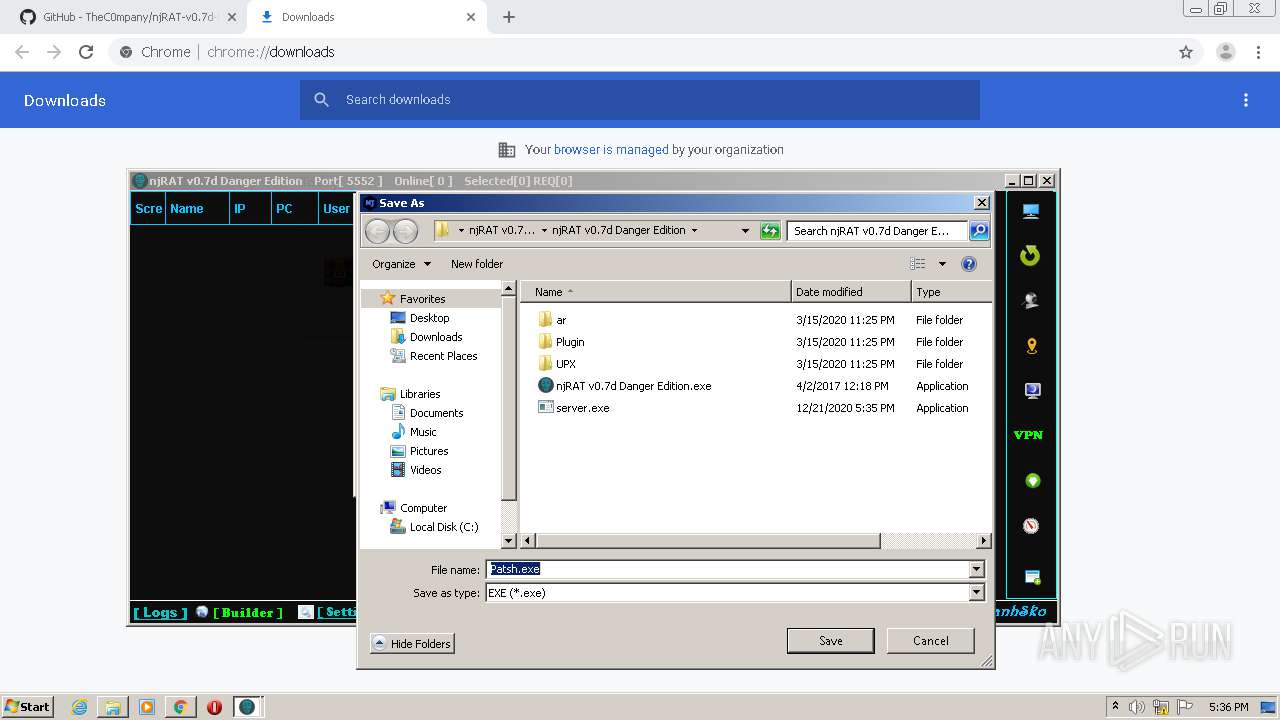Select njRAT v0.7d Danger Edition breadcrumb
The image size is (1280, 720).
pyautogui.click(x=618, y=230)
